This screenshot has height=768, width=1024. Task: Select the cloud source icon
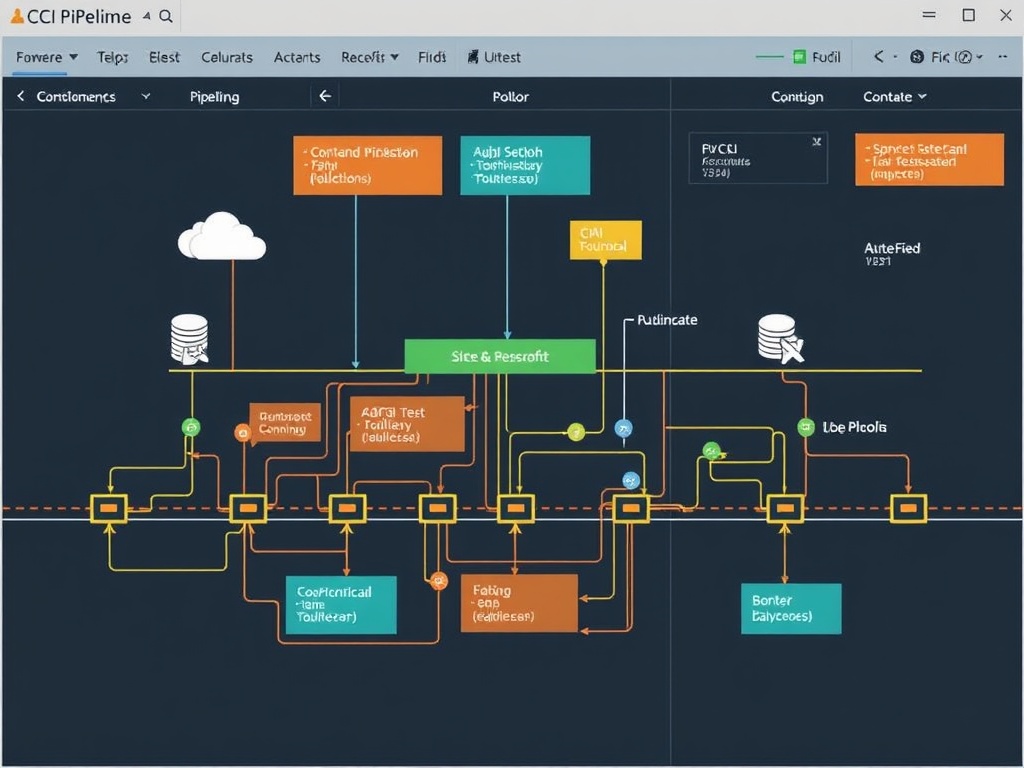222,238
